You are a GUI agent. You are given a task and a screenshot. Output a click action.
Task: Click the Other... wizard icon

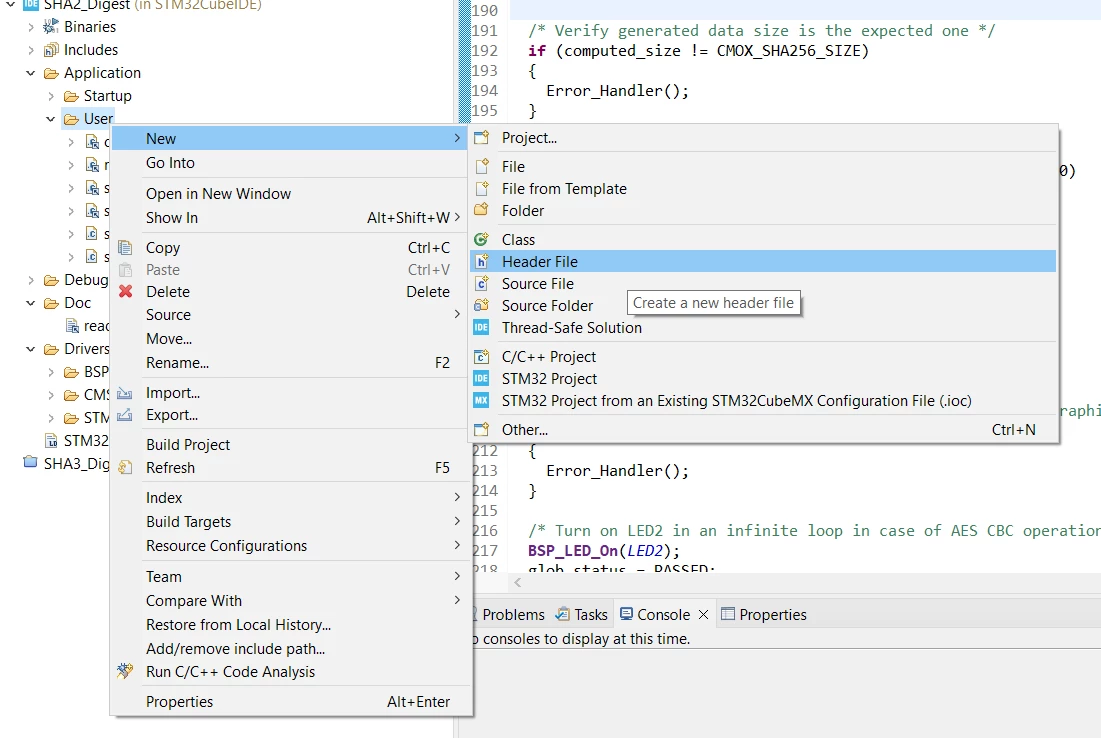pos(481,429)
